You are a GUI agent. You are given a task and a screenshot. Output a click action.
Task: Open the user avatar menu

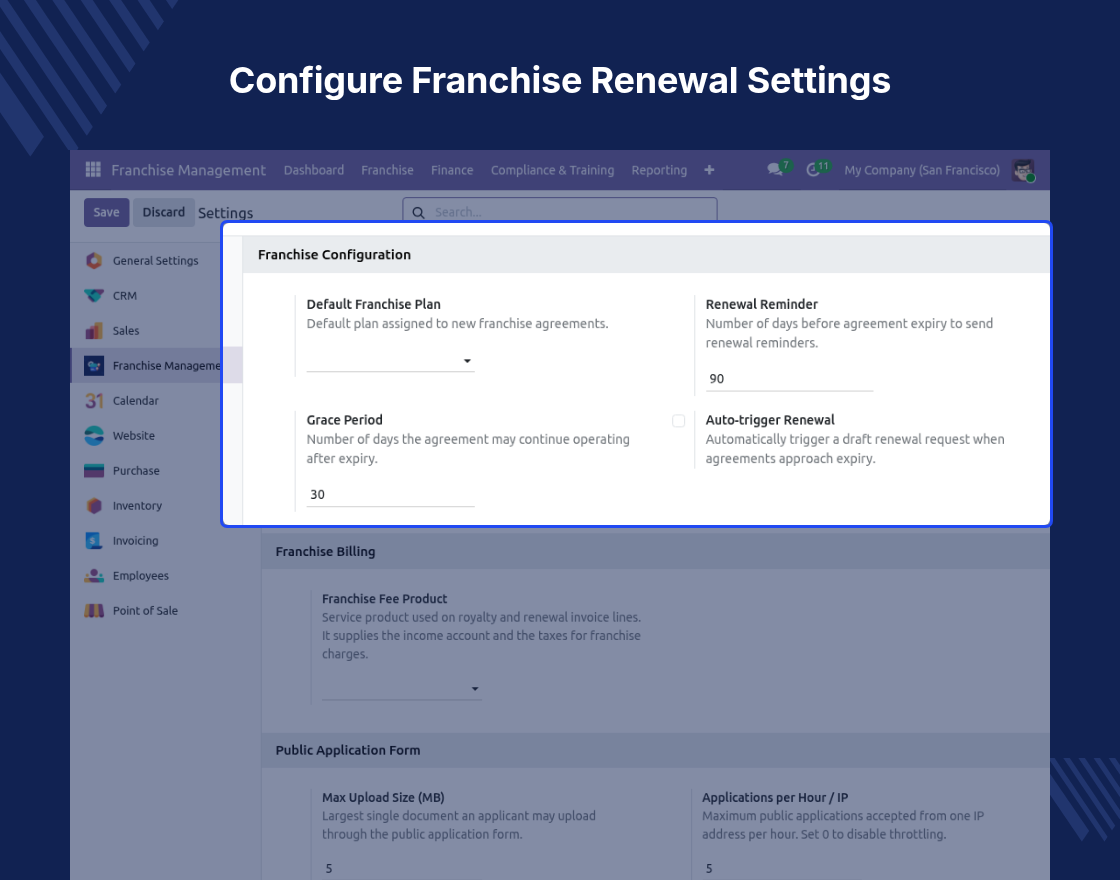click(x=1024, y=170)
